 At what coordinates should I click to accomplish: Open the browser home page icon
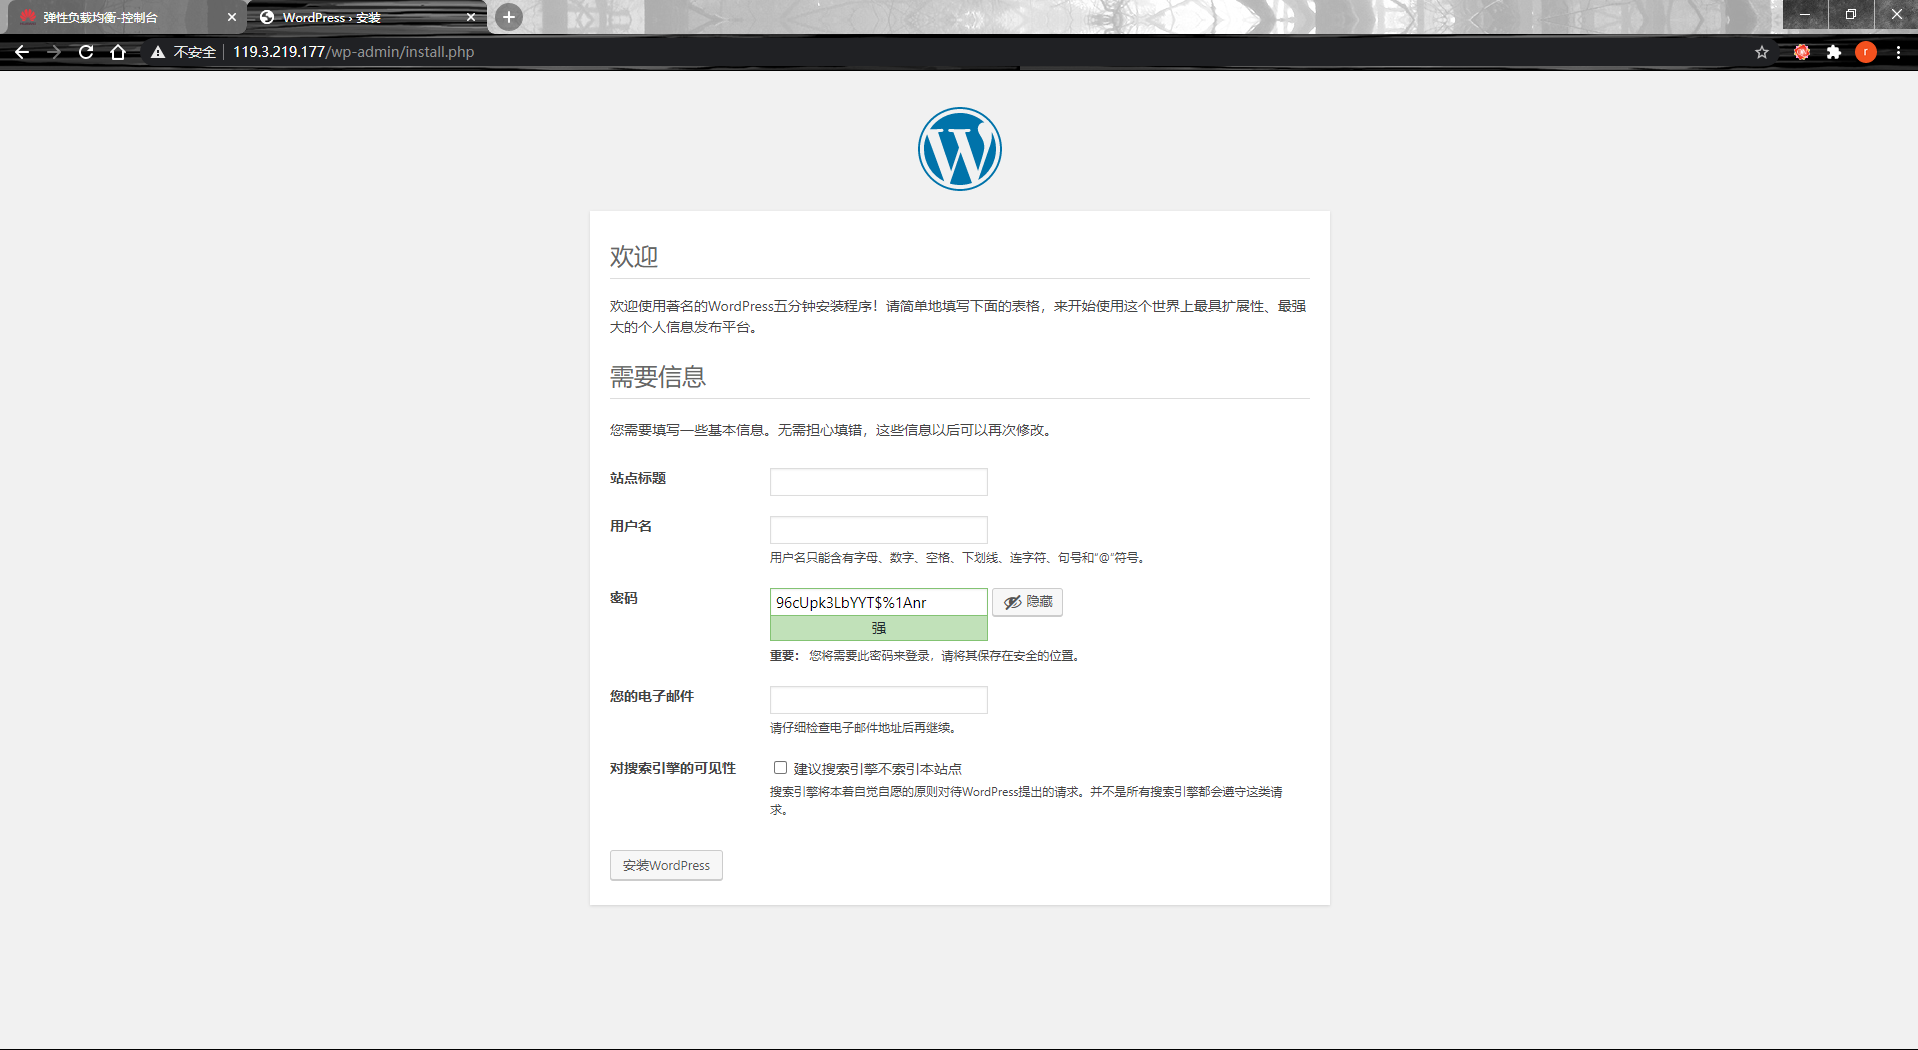[118, 52]
